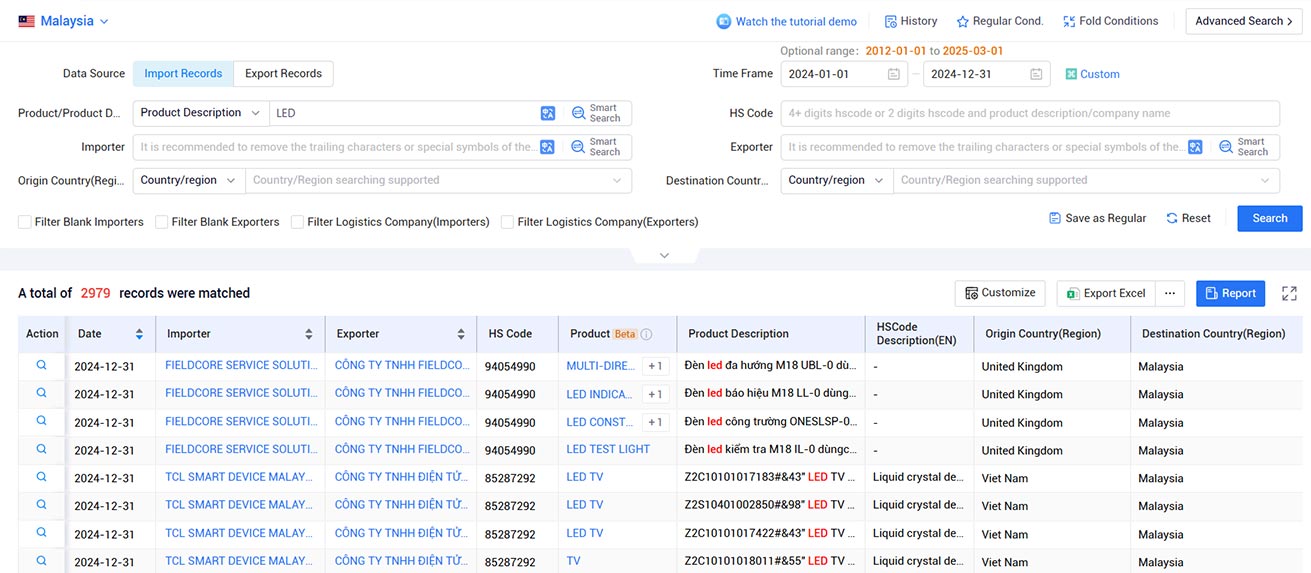
Task: Open origin Country/region type dropdown
Action: [189, 180]
